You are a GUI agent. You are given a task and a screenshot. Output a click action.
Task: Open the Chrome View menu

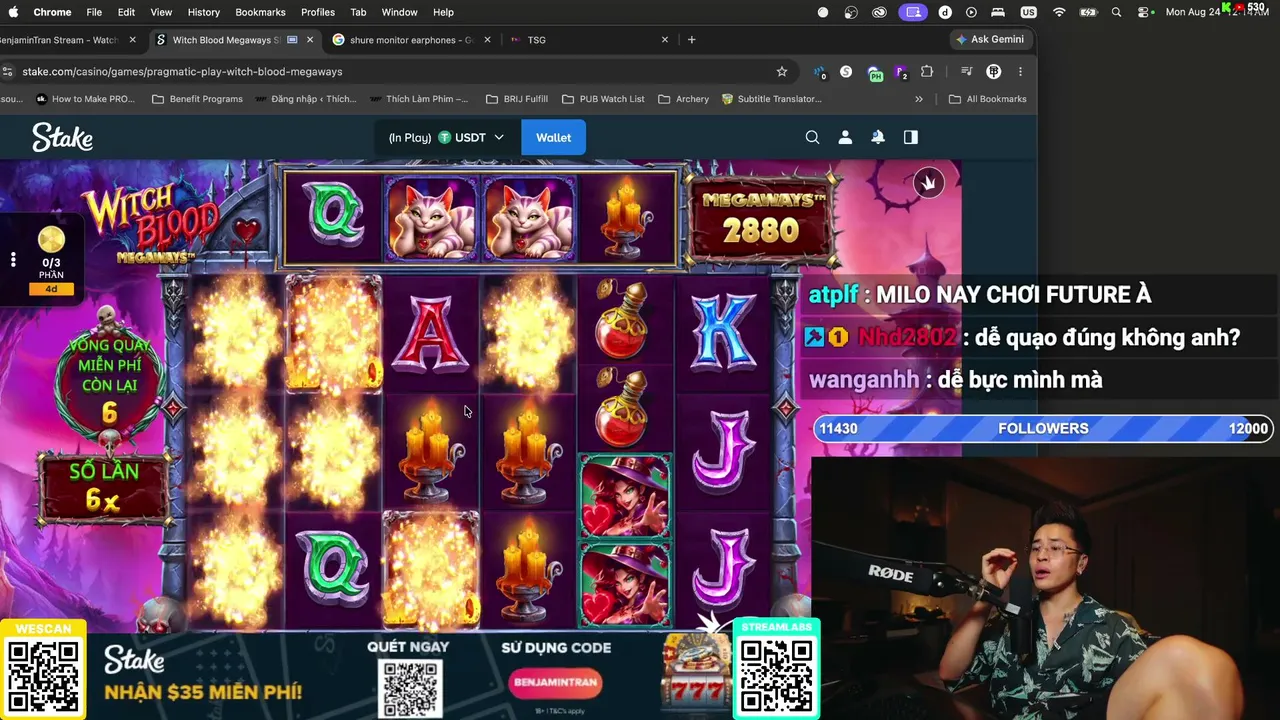tap(161, 12)
